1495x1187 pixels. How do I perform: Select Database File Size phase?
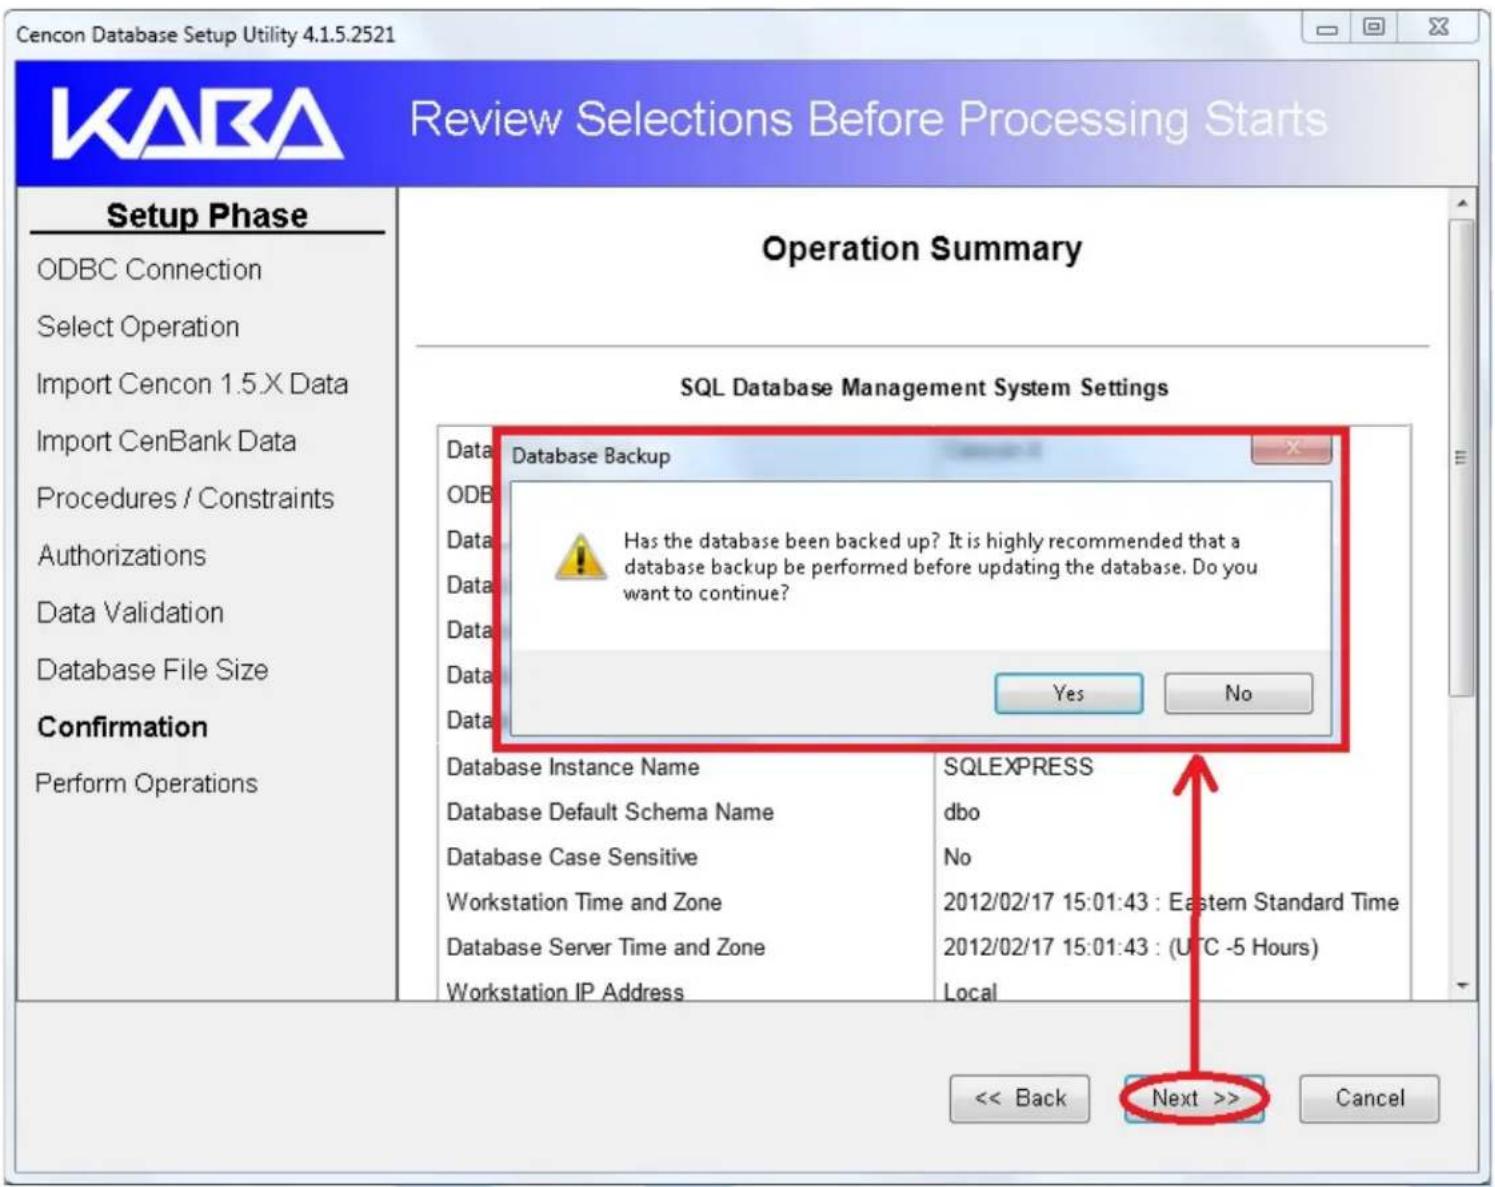pos(152,669)
